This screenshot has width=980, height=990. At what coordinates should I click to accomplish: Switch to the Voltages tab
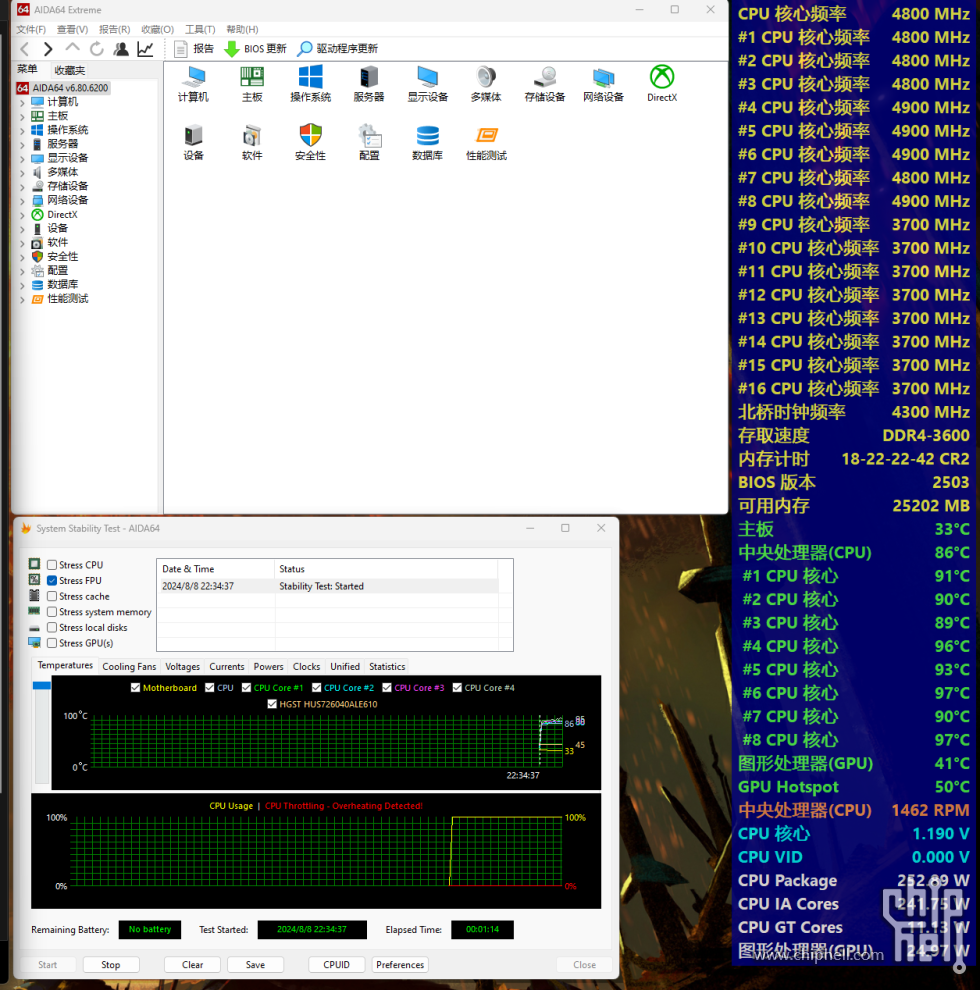tap(182, 667)
